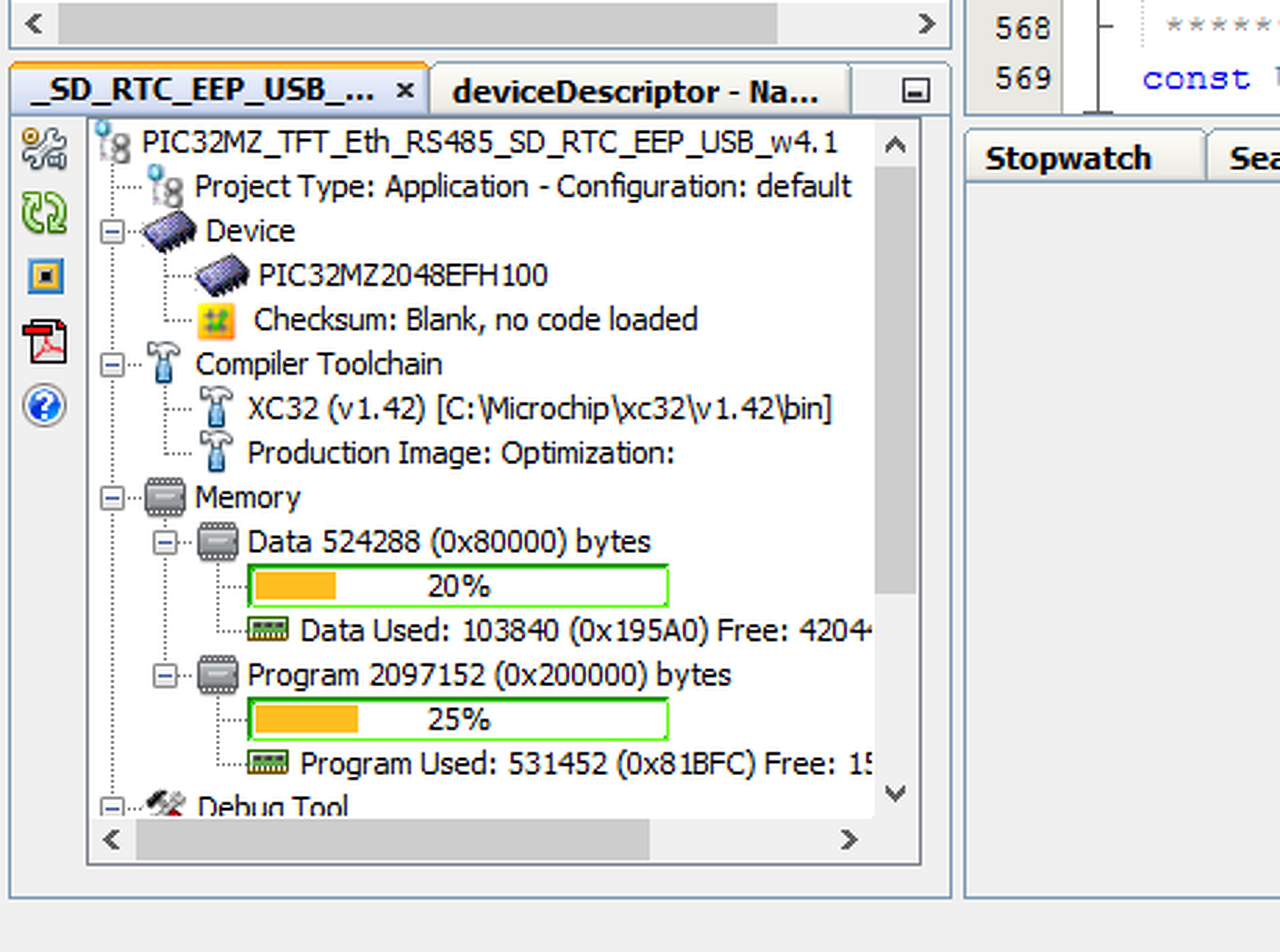This screenshot has height=952, width=1280.
Task: Select Checksum: Blank, no code loaded row
Action: tap(475, 320)
